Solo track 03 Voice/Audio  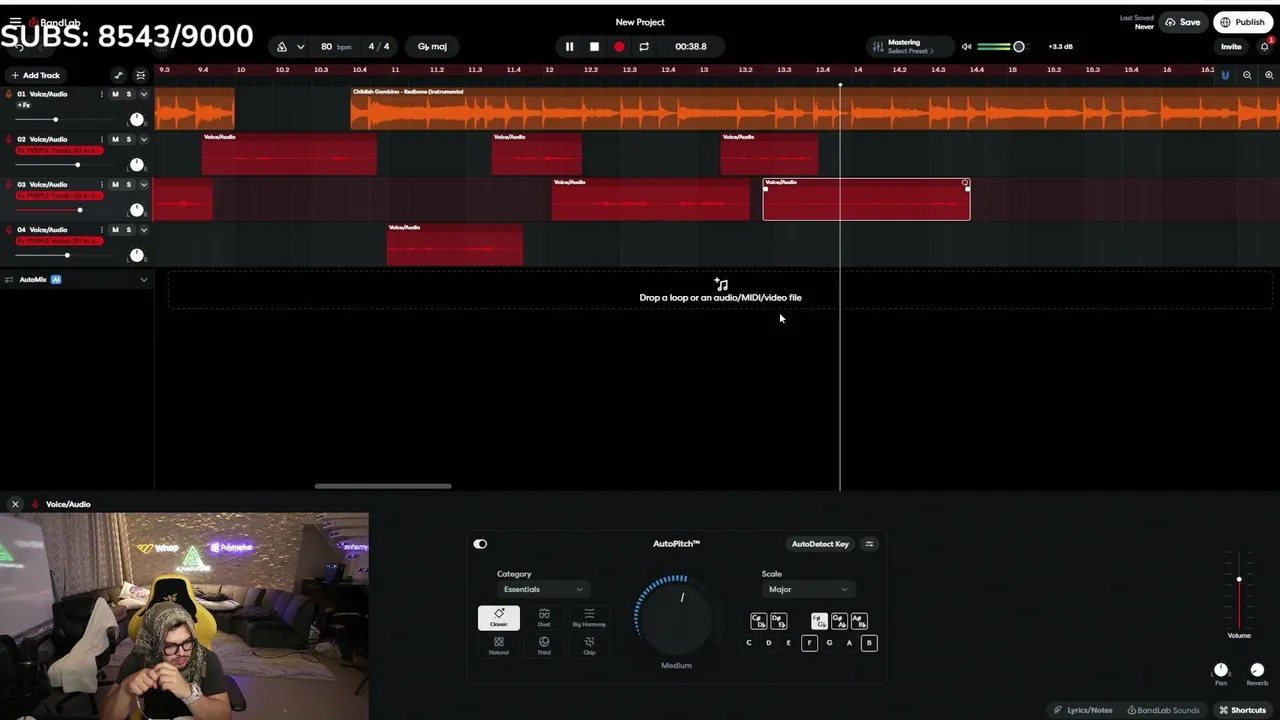tap(128, 184)
